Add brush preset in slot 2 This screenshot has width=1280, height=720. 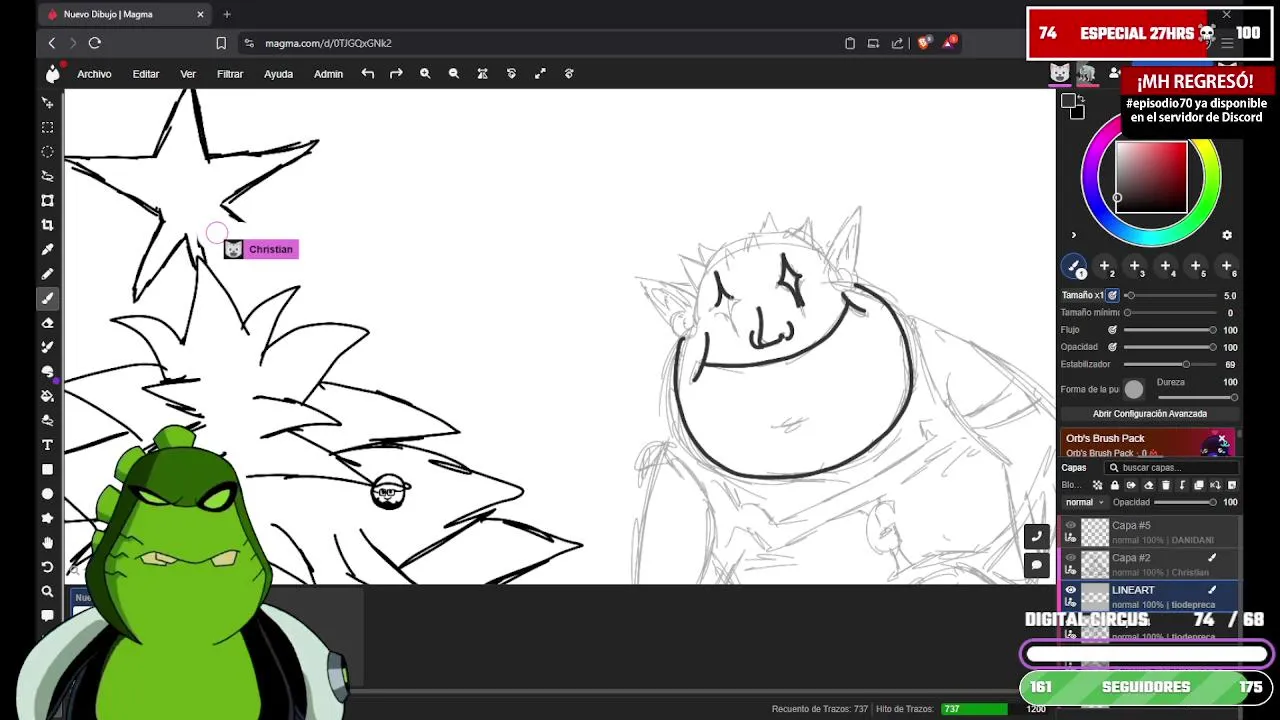coord(1104,267)
